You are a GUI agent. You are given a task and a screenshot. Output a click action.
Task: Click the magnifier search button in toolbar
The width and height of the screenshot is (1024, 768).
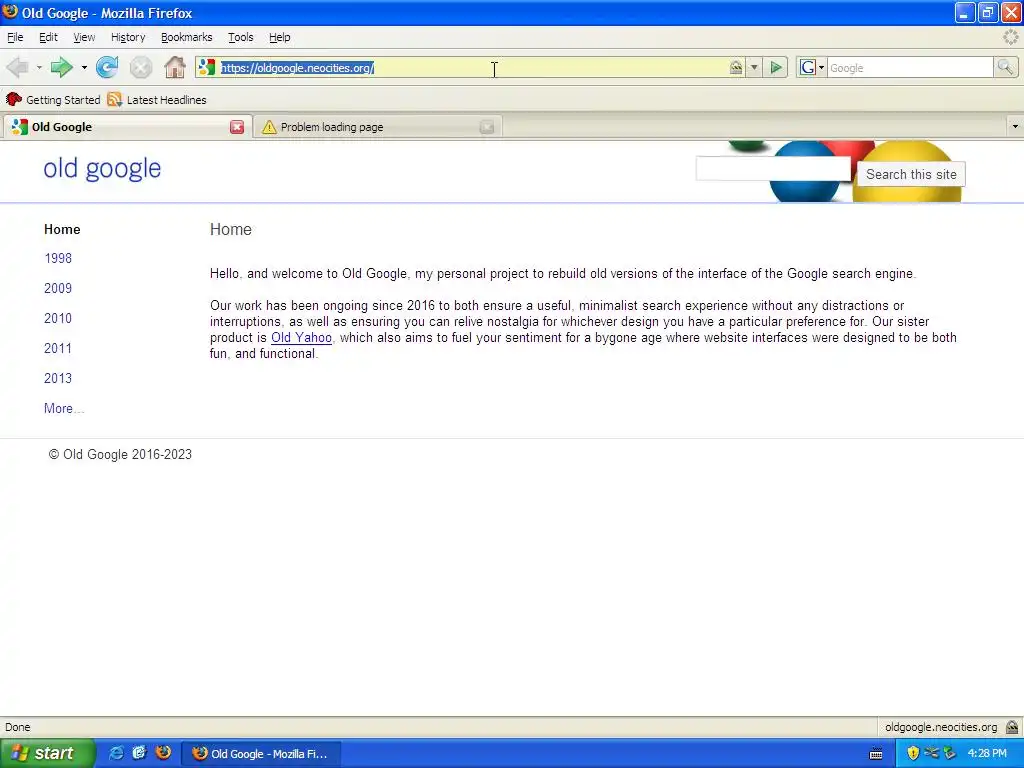1005,67
